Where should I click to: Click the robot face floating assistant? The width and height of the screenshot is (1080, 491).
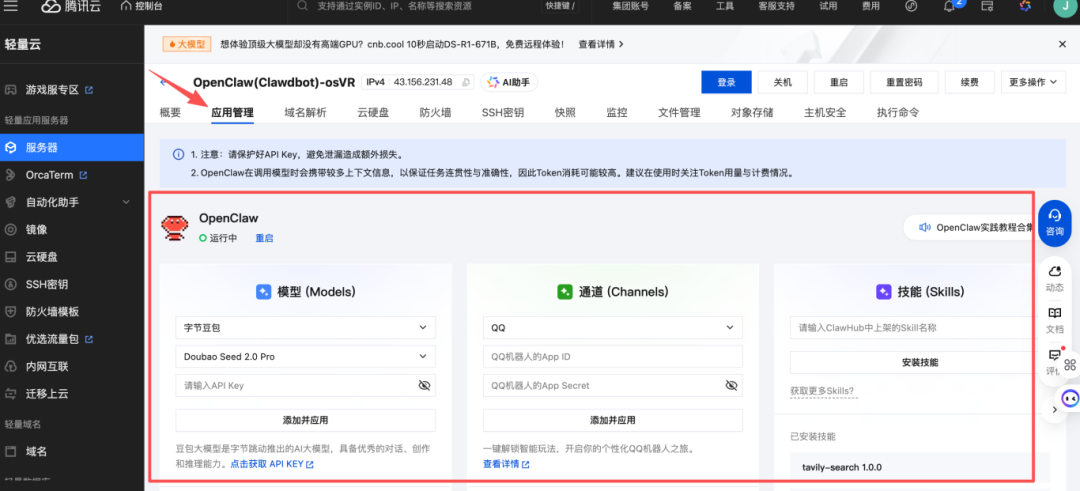1070,397
